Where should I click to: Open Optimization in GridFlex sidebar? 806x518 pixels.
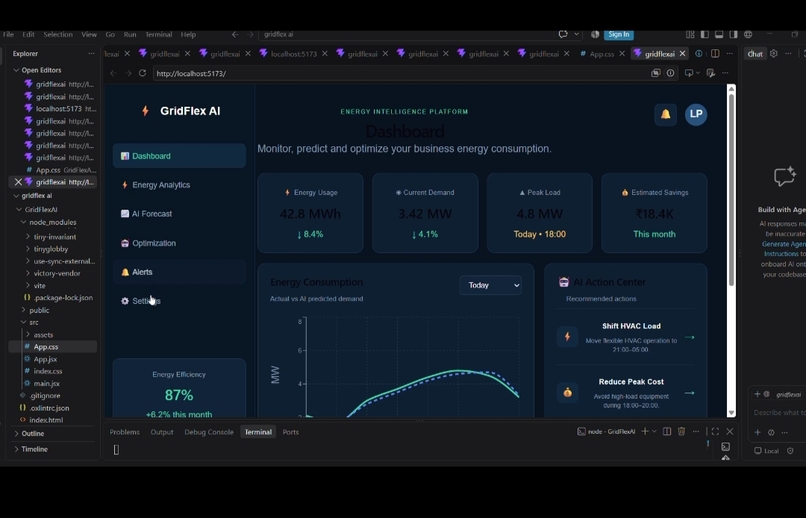(179, 243)
